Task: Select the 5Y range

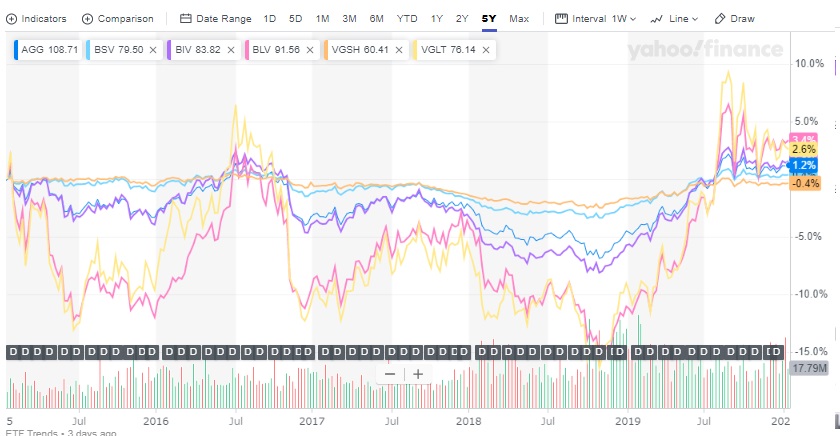Action: (489, 19)
